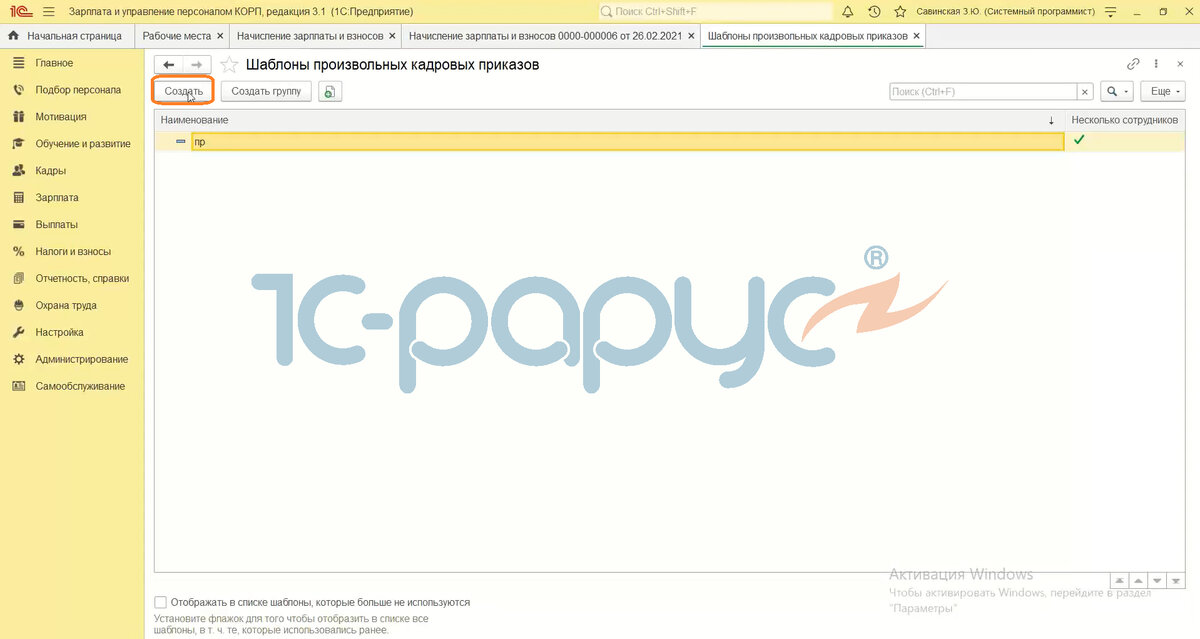Clear the Поиск (Ctrl+F) field x button
The image size is (1200, 639).
coord(1085,91)
